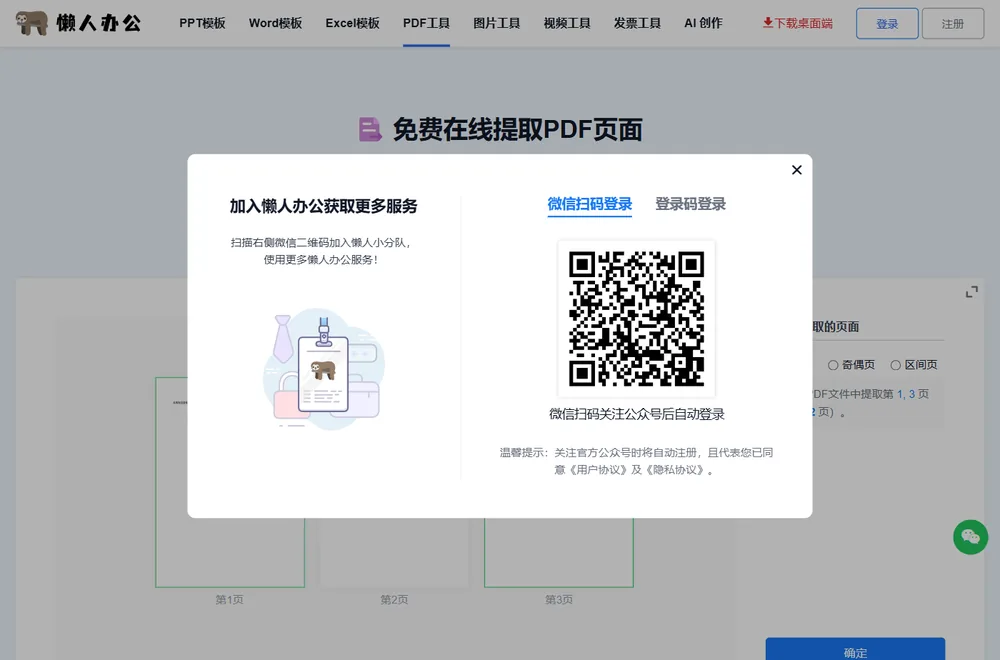The image size is (1000, 660).
Task: Click the blue 确定 button
Action: (855, 649)
